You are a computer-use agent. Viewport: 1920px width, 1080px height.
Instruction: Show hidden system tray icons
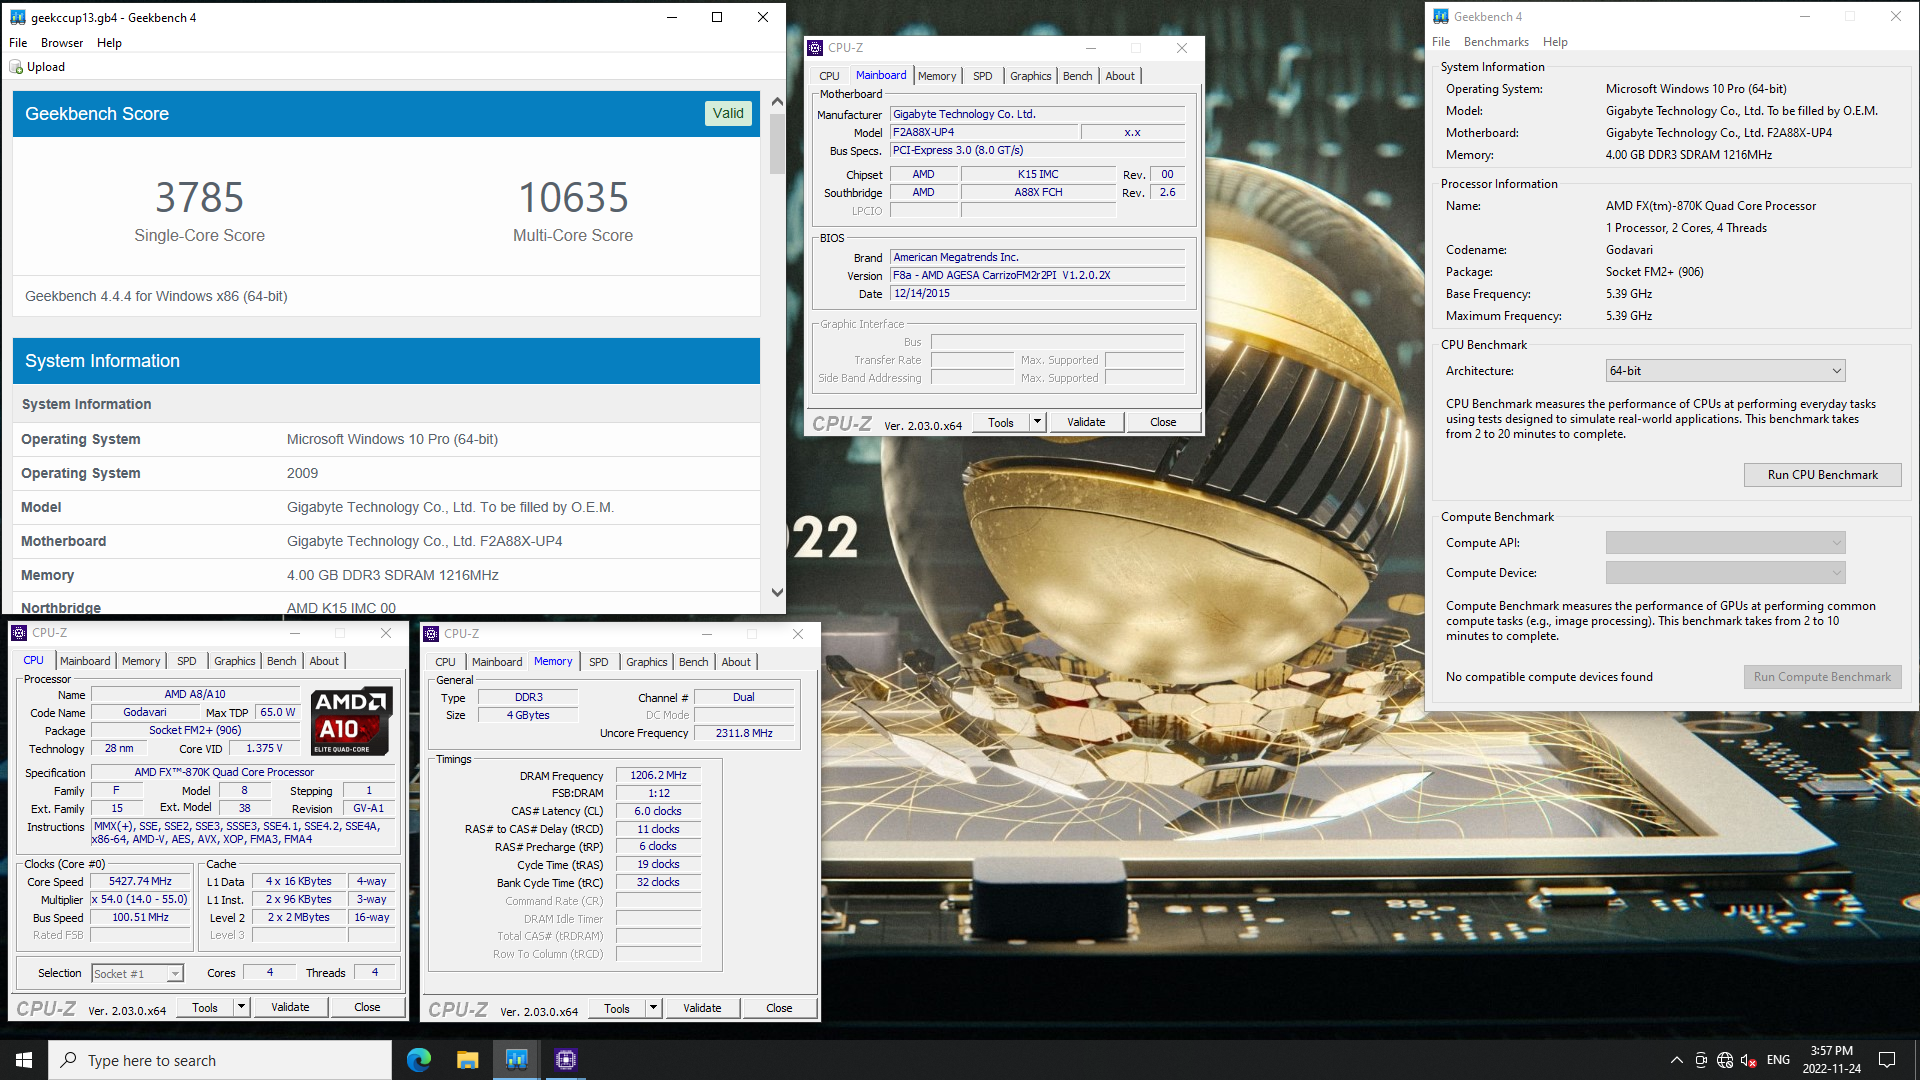1676,1060
